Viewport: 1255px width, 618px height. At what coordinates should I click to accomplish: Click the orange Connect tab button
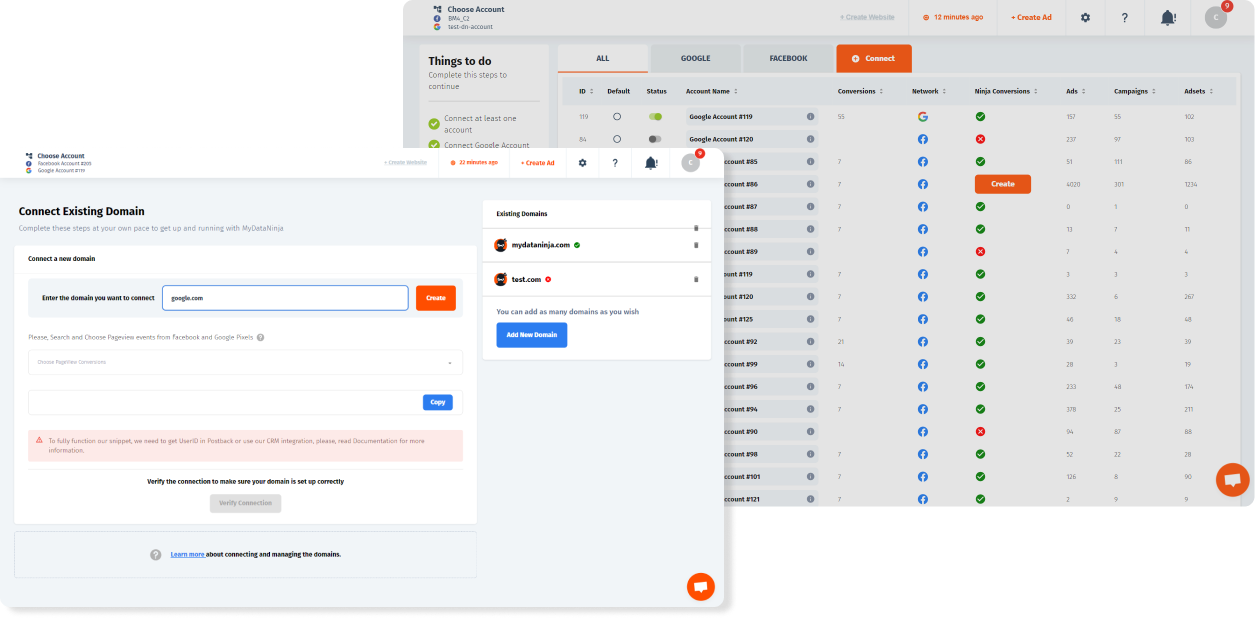(874, 58)
